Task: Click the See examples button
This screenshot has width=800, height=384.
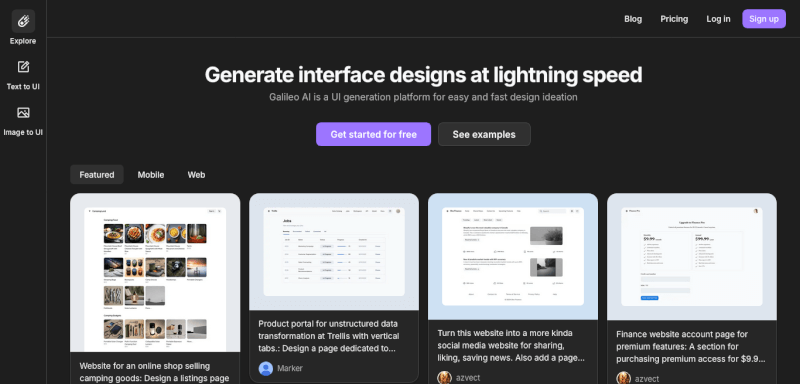Action: (484, 134)
